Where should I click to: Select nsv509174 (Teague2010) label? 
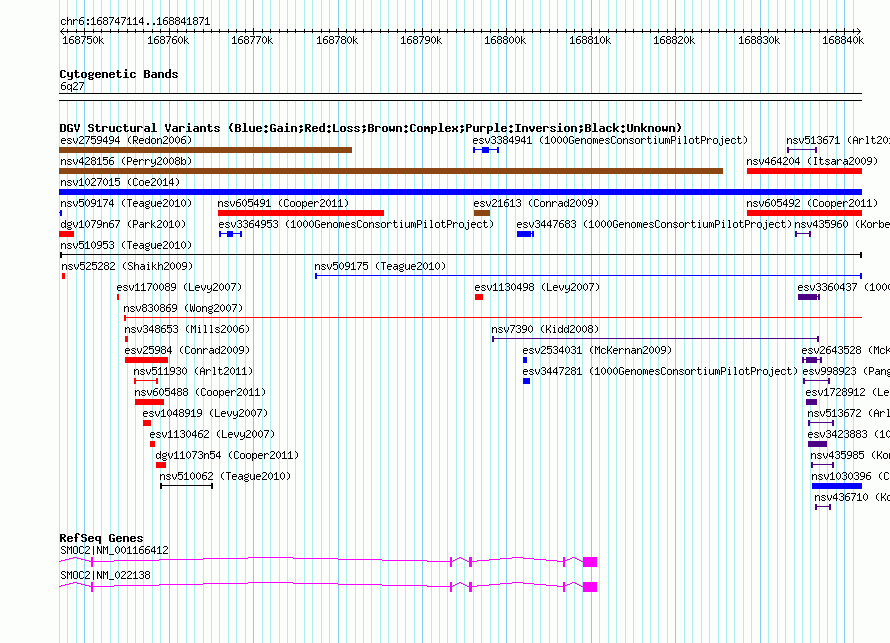click(x=126, y=203)
